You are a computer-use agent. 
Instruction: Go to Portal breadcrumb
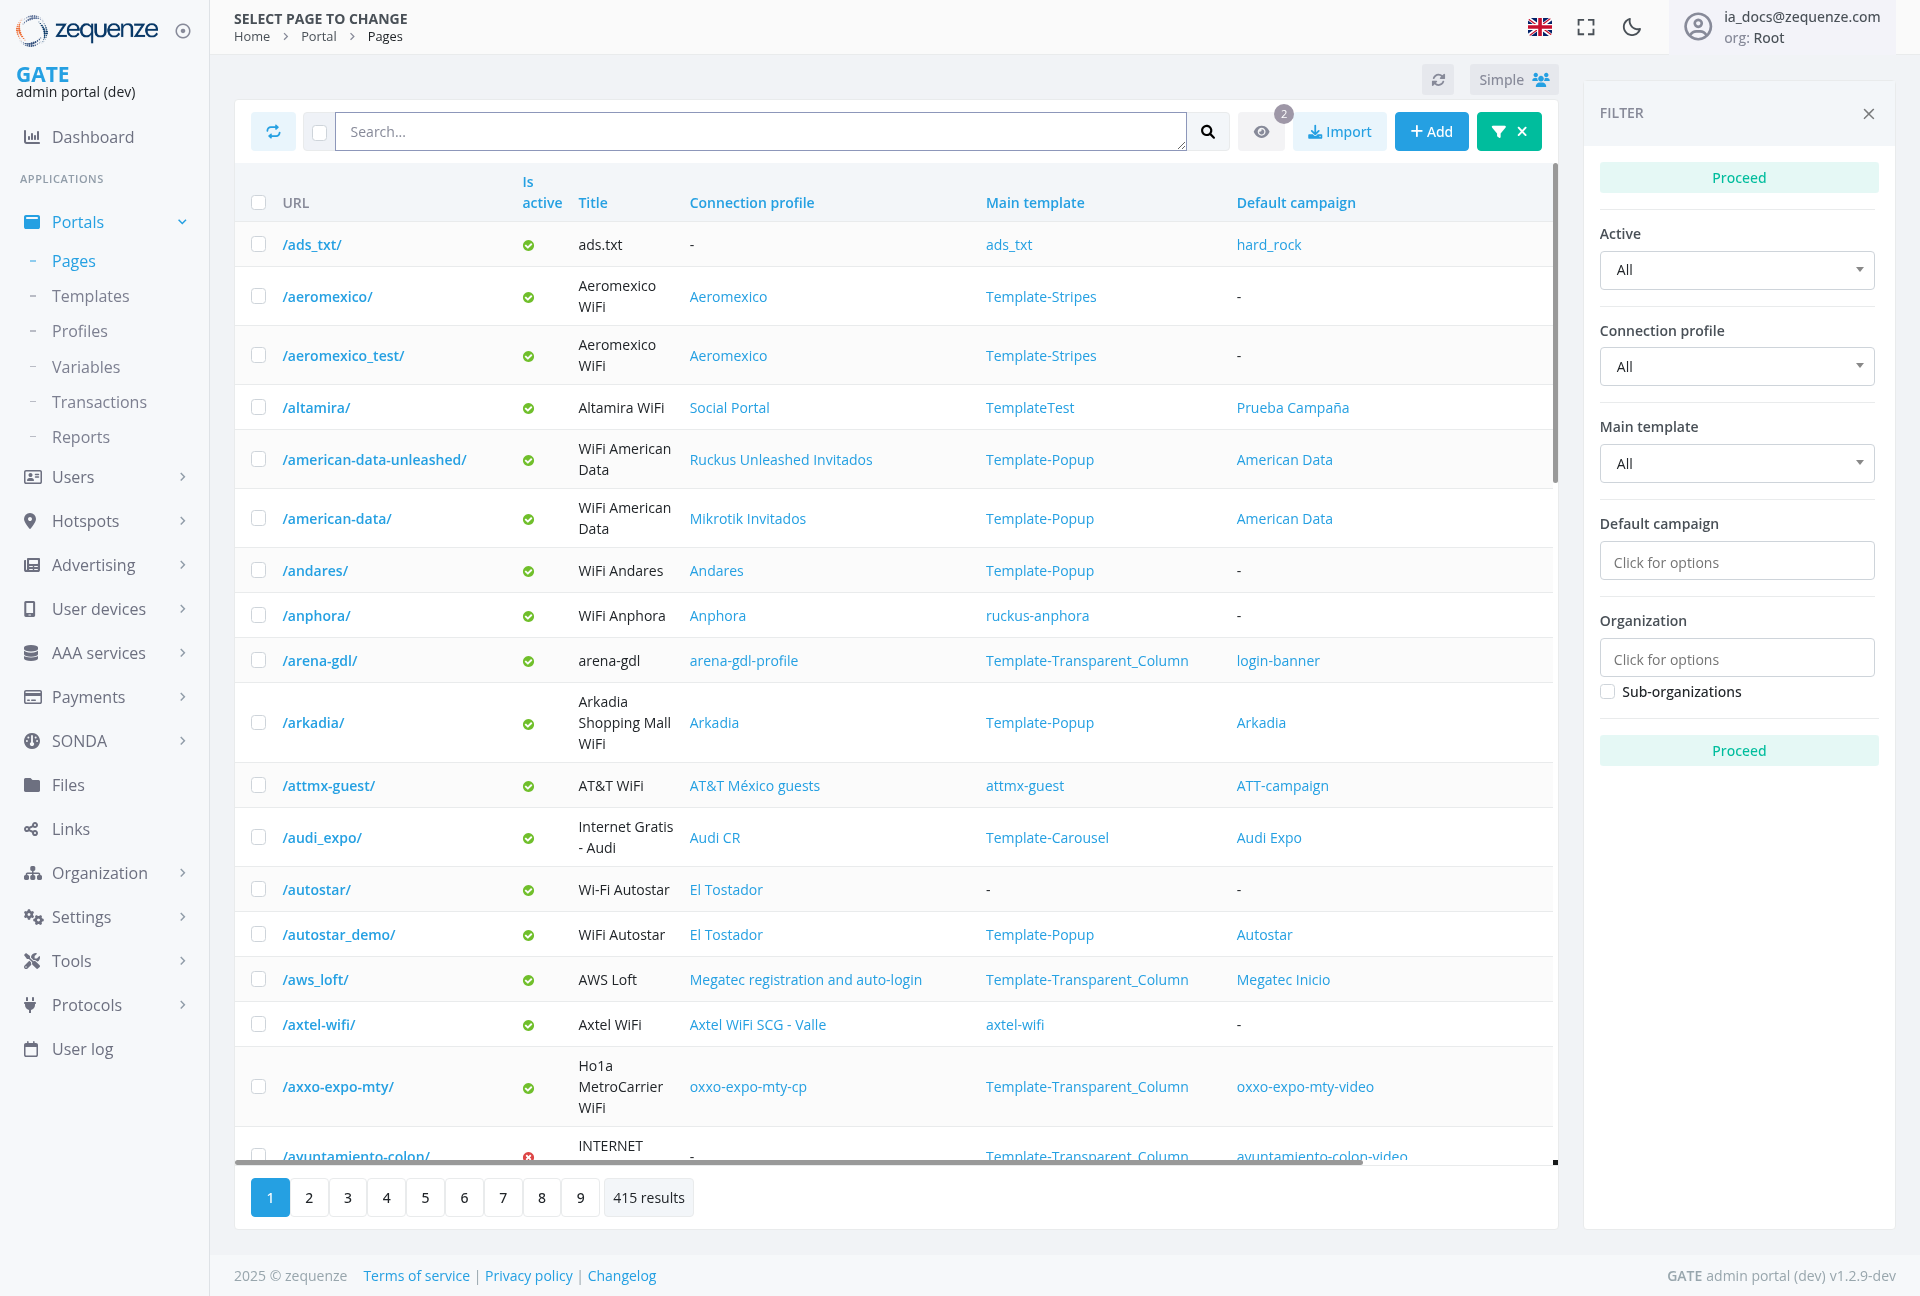tap(318, 37)
